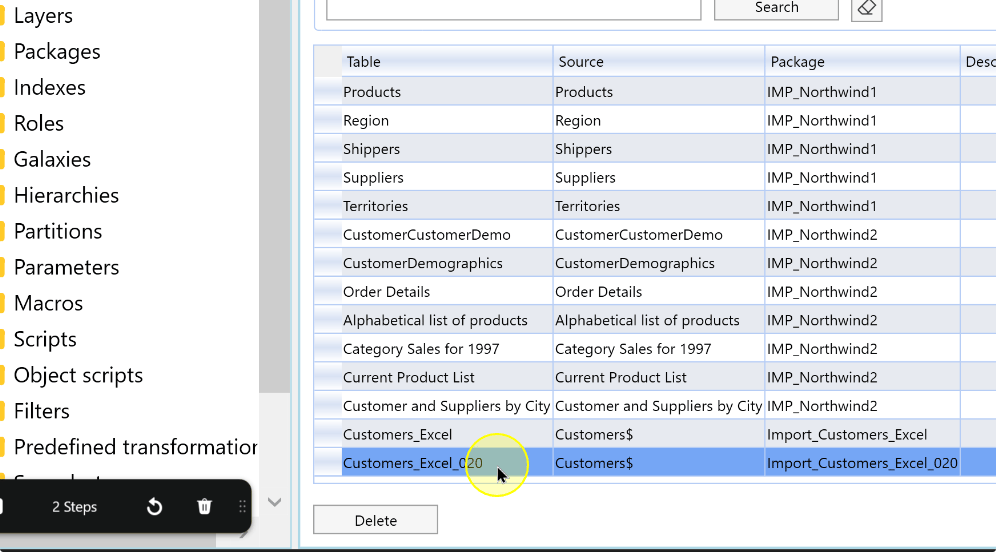Viewport: 996px width, 552px height.
Task: Click Import_Customers_Excel_020 package cell
Action: point(863,463)
